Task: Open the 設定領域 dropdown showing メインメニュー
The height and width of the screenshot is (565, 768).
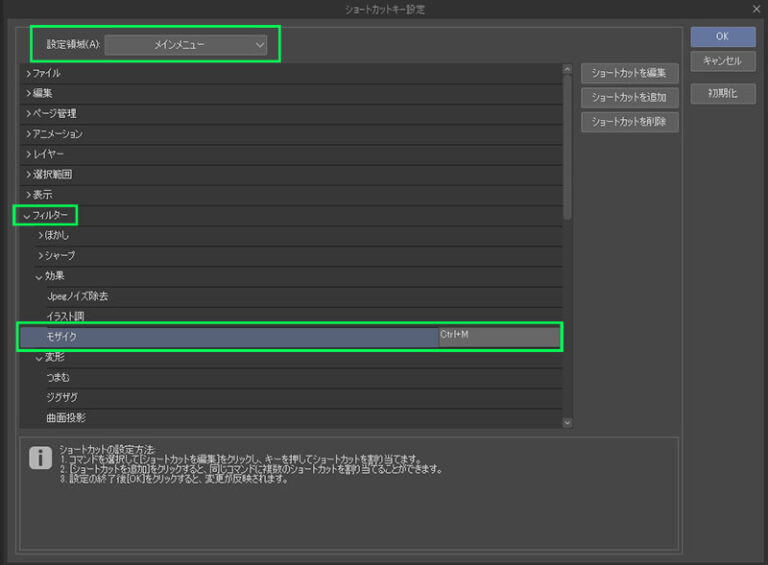Action: tap(186, 44)
